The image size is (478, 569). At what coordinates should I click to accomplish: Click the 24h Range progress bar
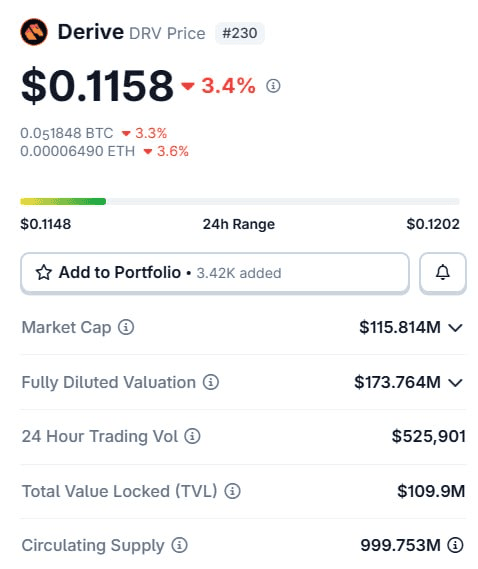(240, 201)
